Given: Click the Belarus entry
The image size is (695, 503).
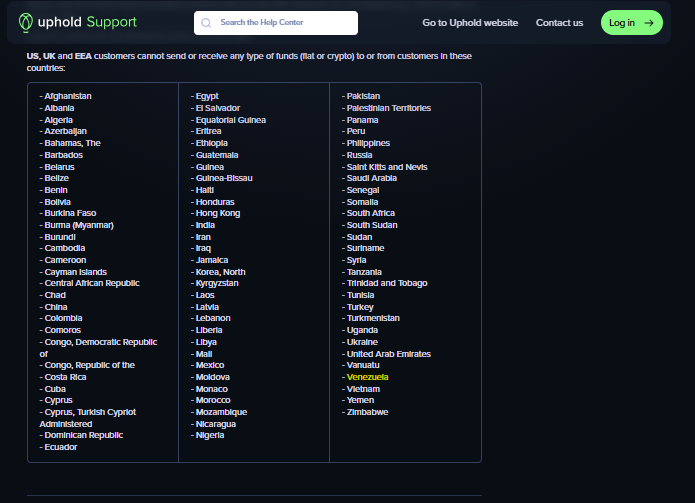Looking at the screenshot, I should tap(59, 167).
